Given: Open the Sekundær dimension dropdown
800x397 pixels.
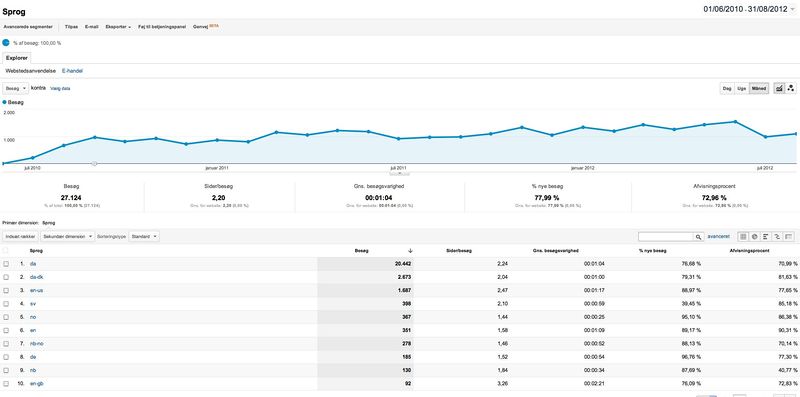Looking at the screenshot, I should pos(68,237).
